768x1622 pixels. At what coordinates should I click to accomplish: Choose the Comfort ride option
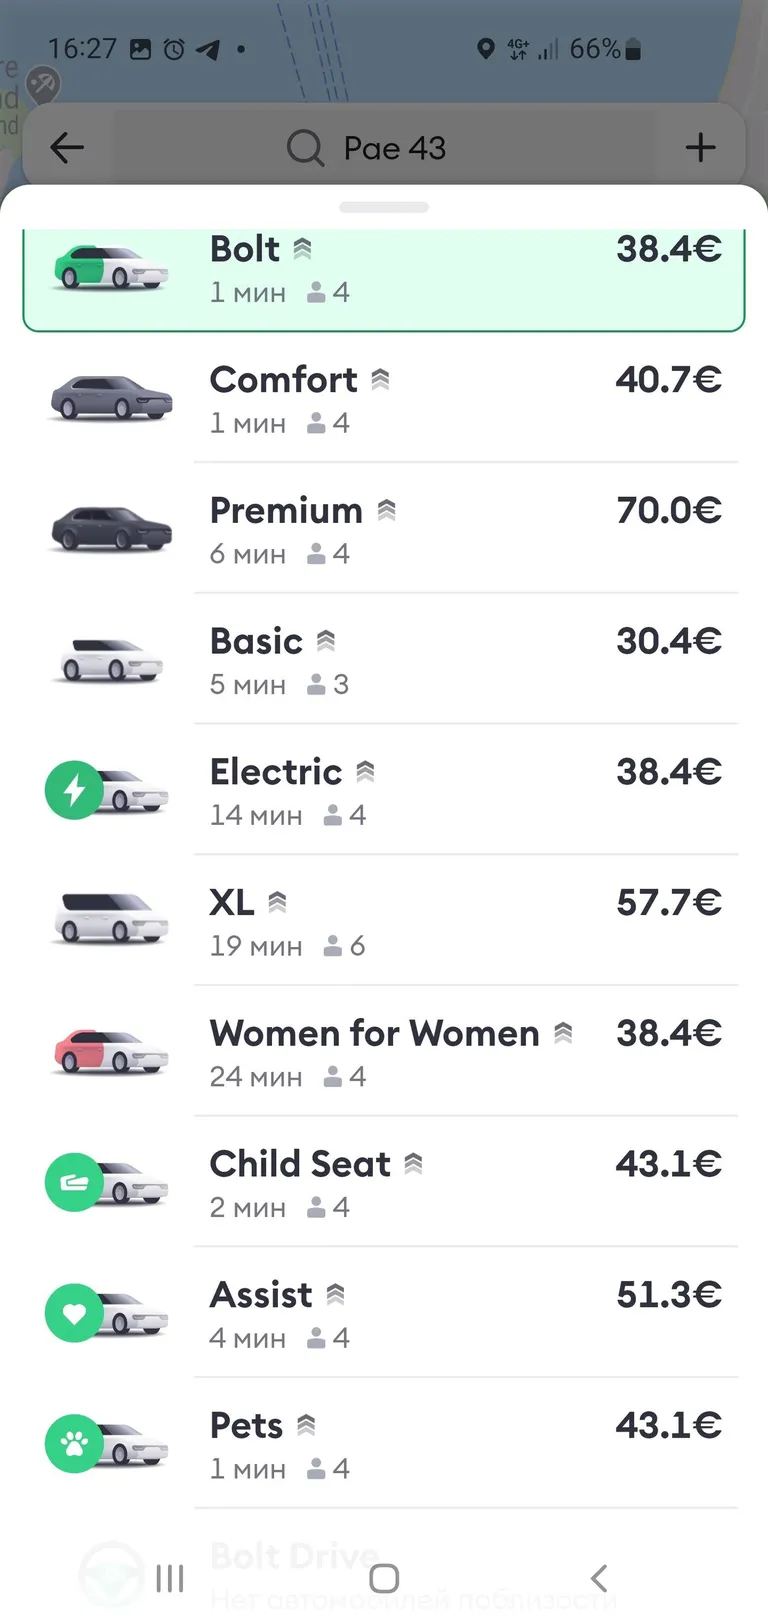(x=384, y=398)
